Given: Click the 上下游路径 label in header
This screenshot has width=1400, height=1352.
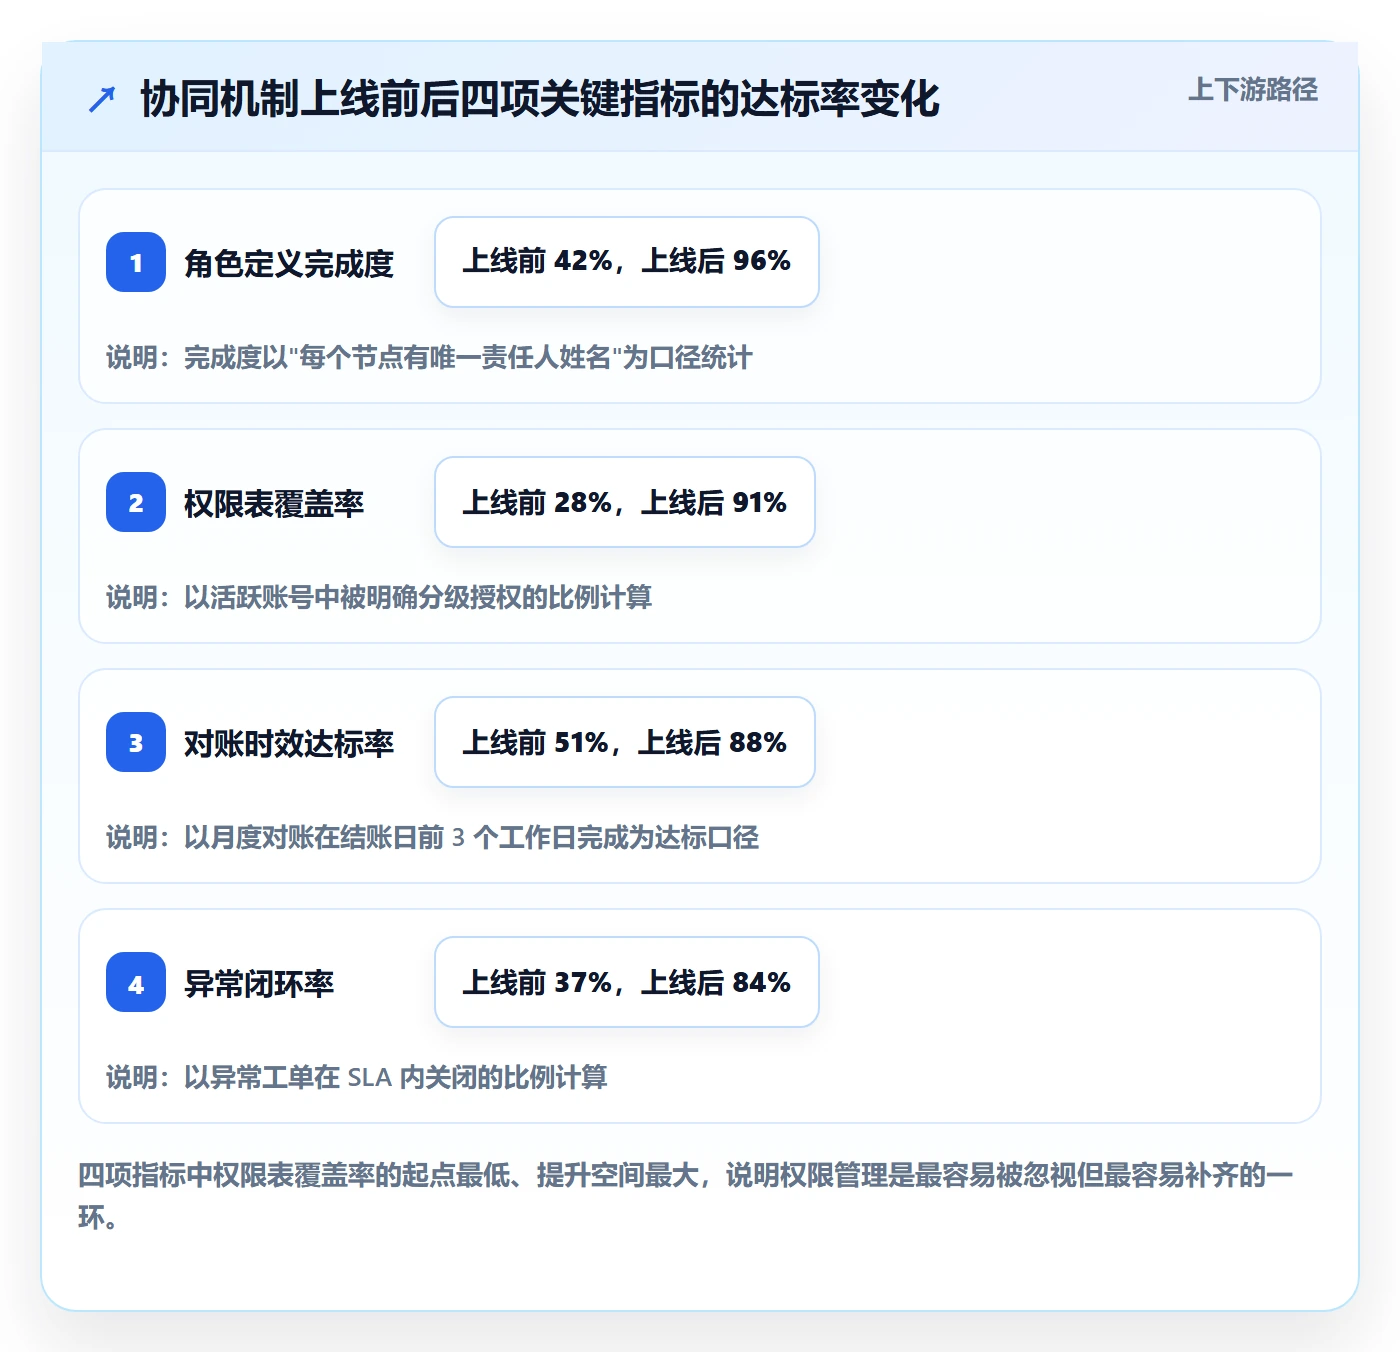Looking at the screenshot, I should pyautogui.click(x=1253, y=90).
